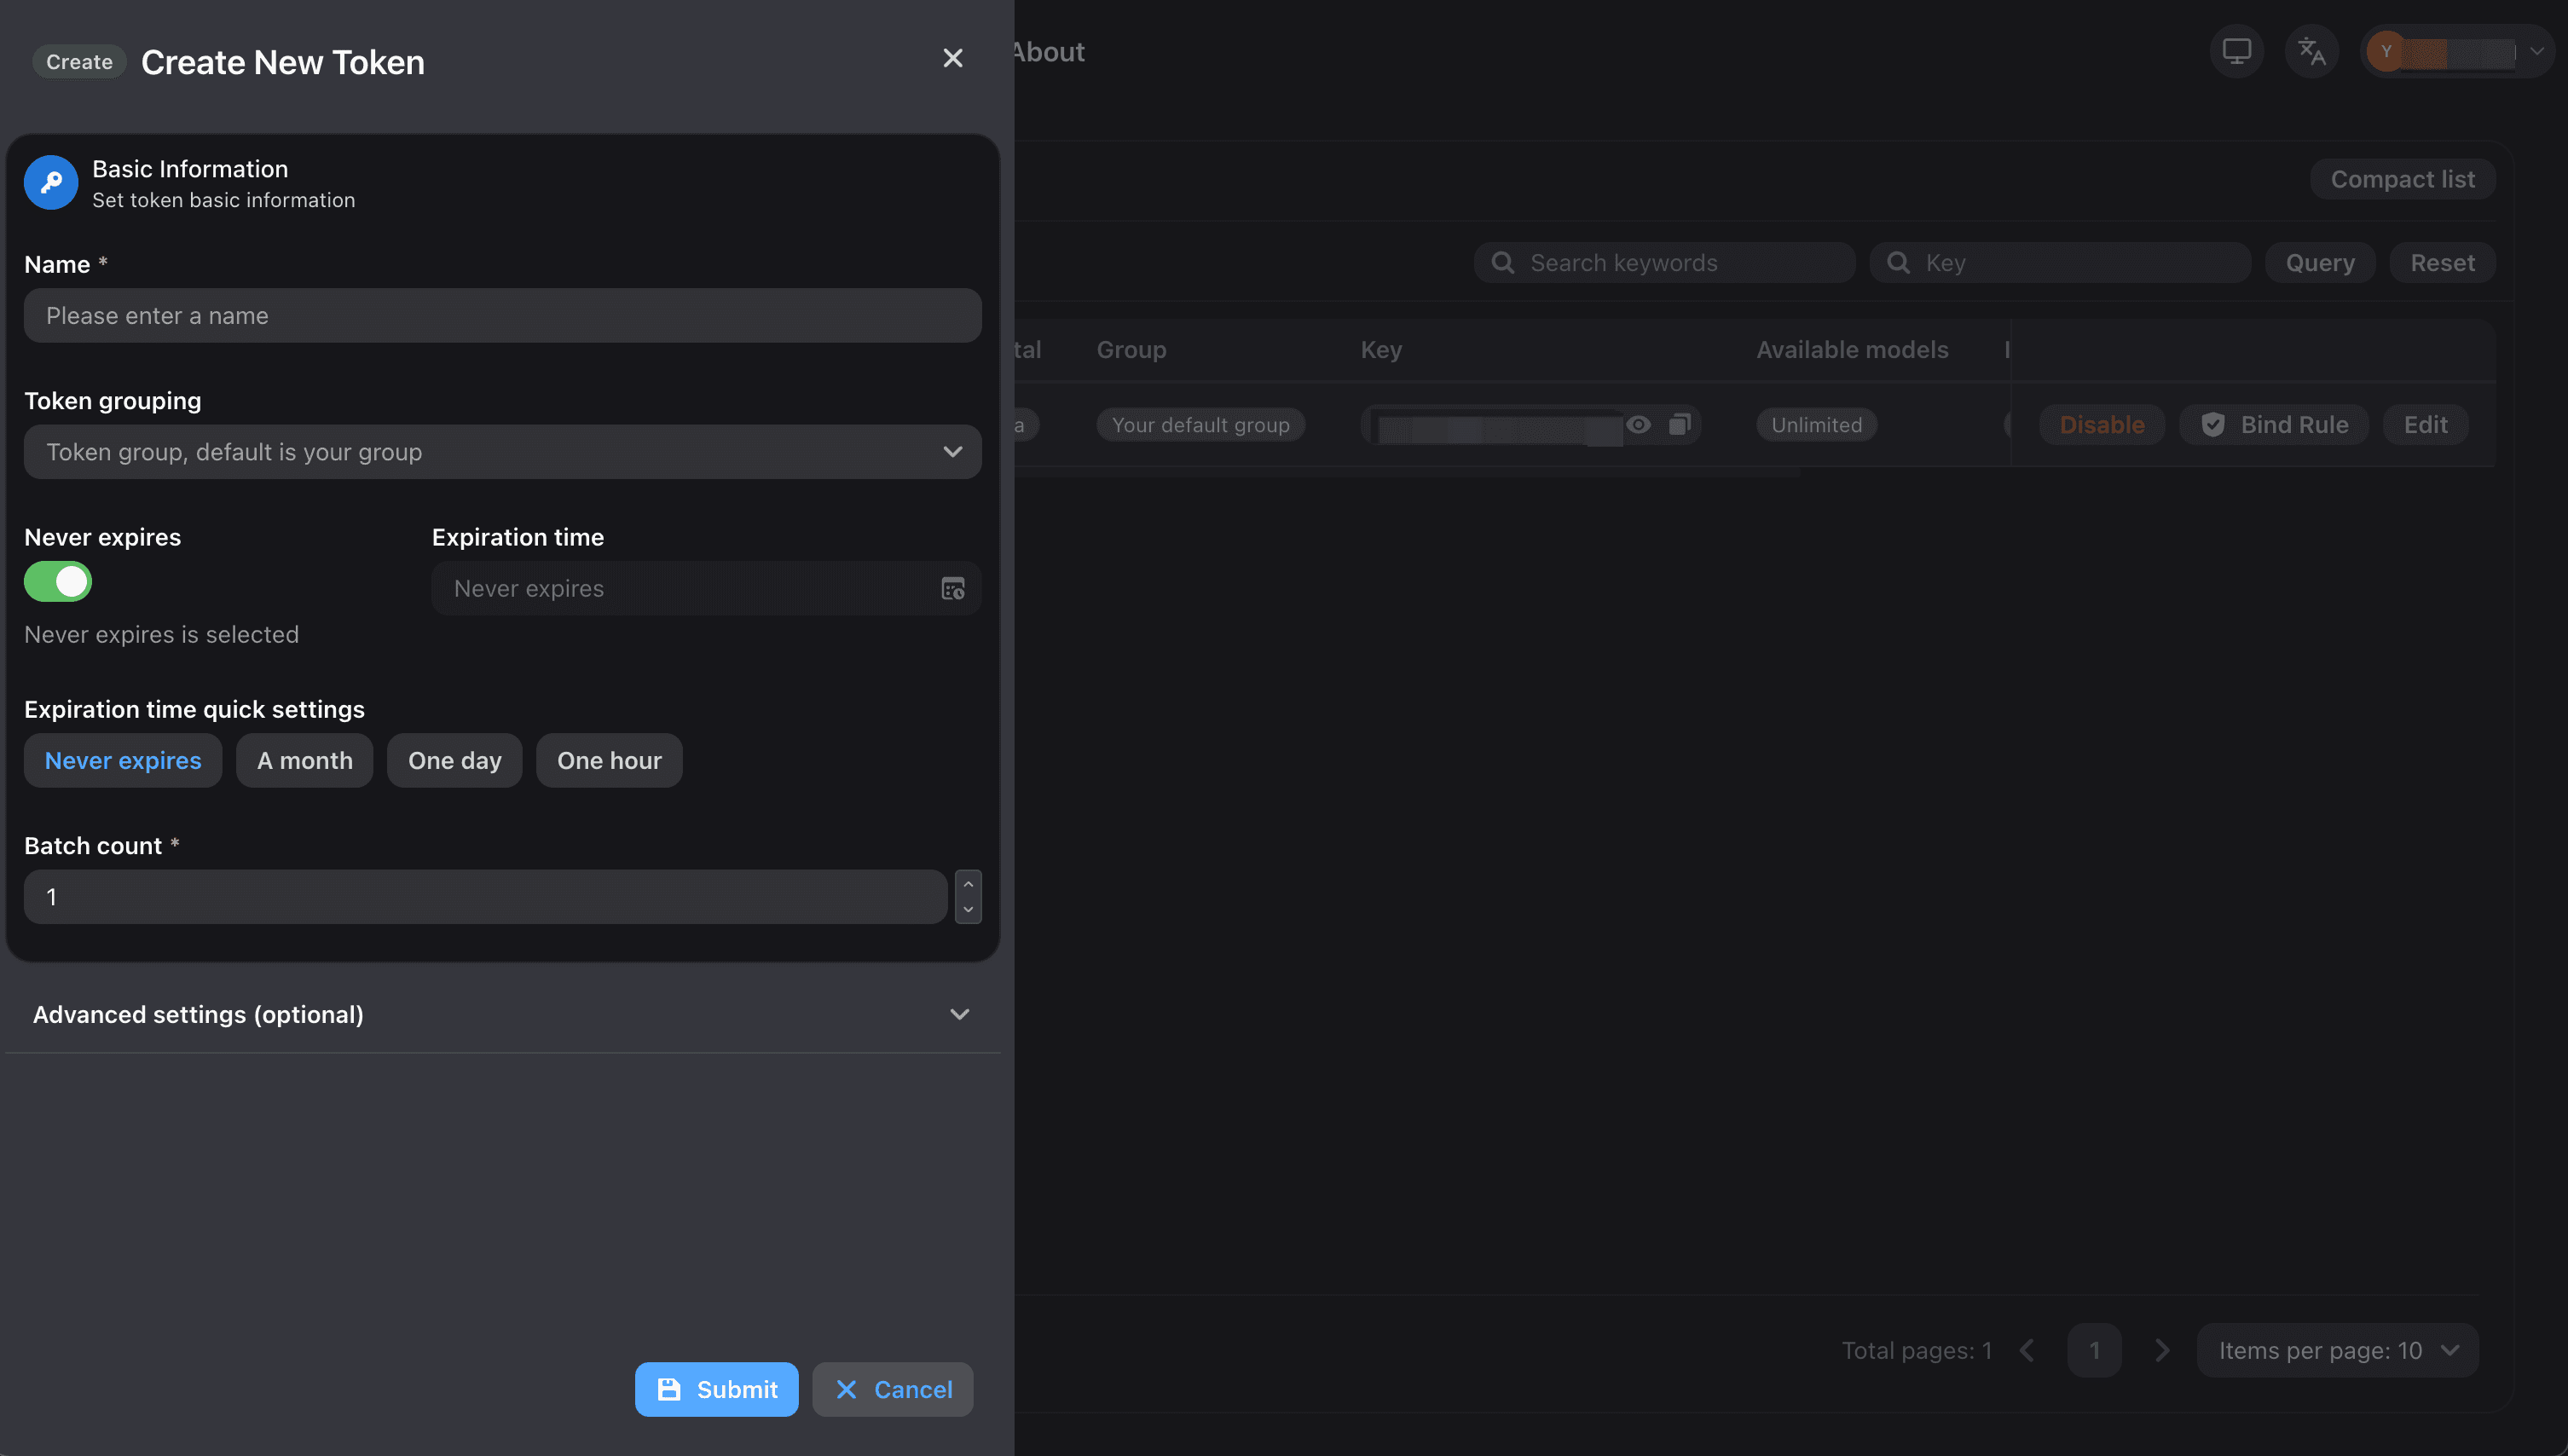
Task: Click the theme monitor icon in header
Action: point(2236,51)
